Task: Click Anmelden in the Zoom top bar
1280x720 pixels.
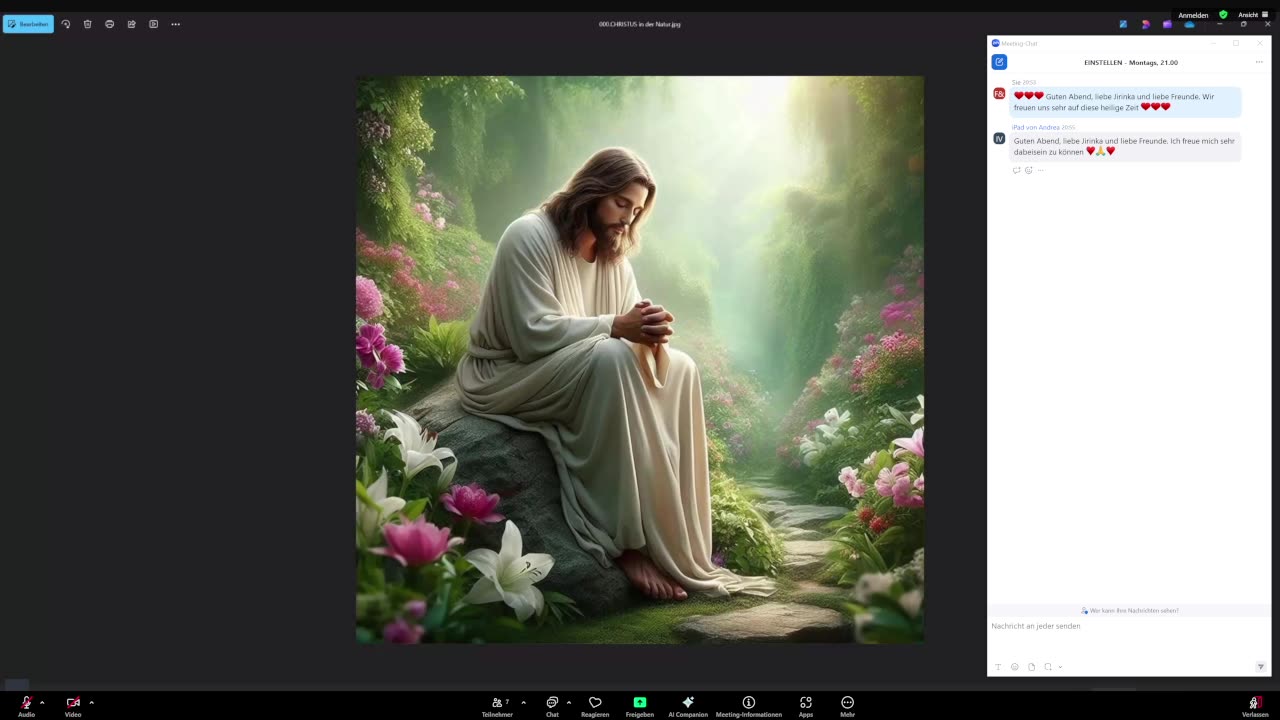Action: [x=1193, y=15]
